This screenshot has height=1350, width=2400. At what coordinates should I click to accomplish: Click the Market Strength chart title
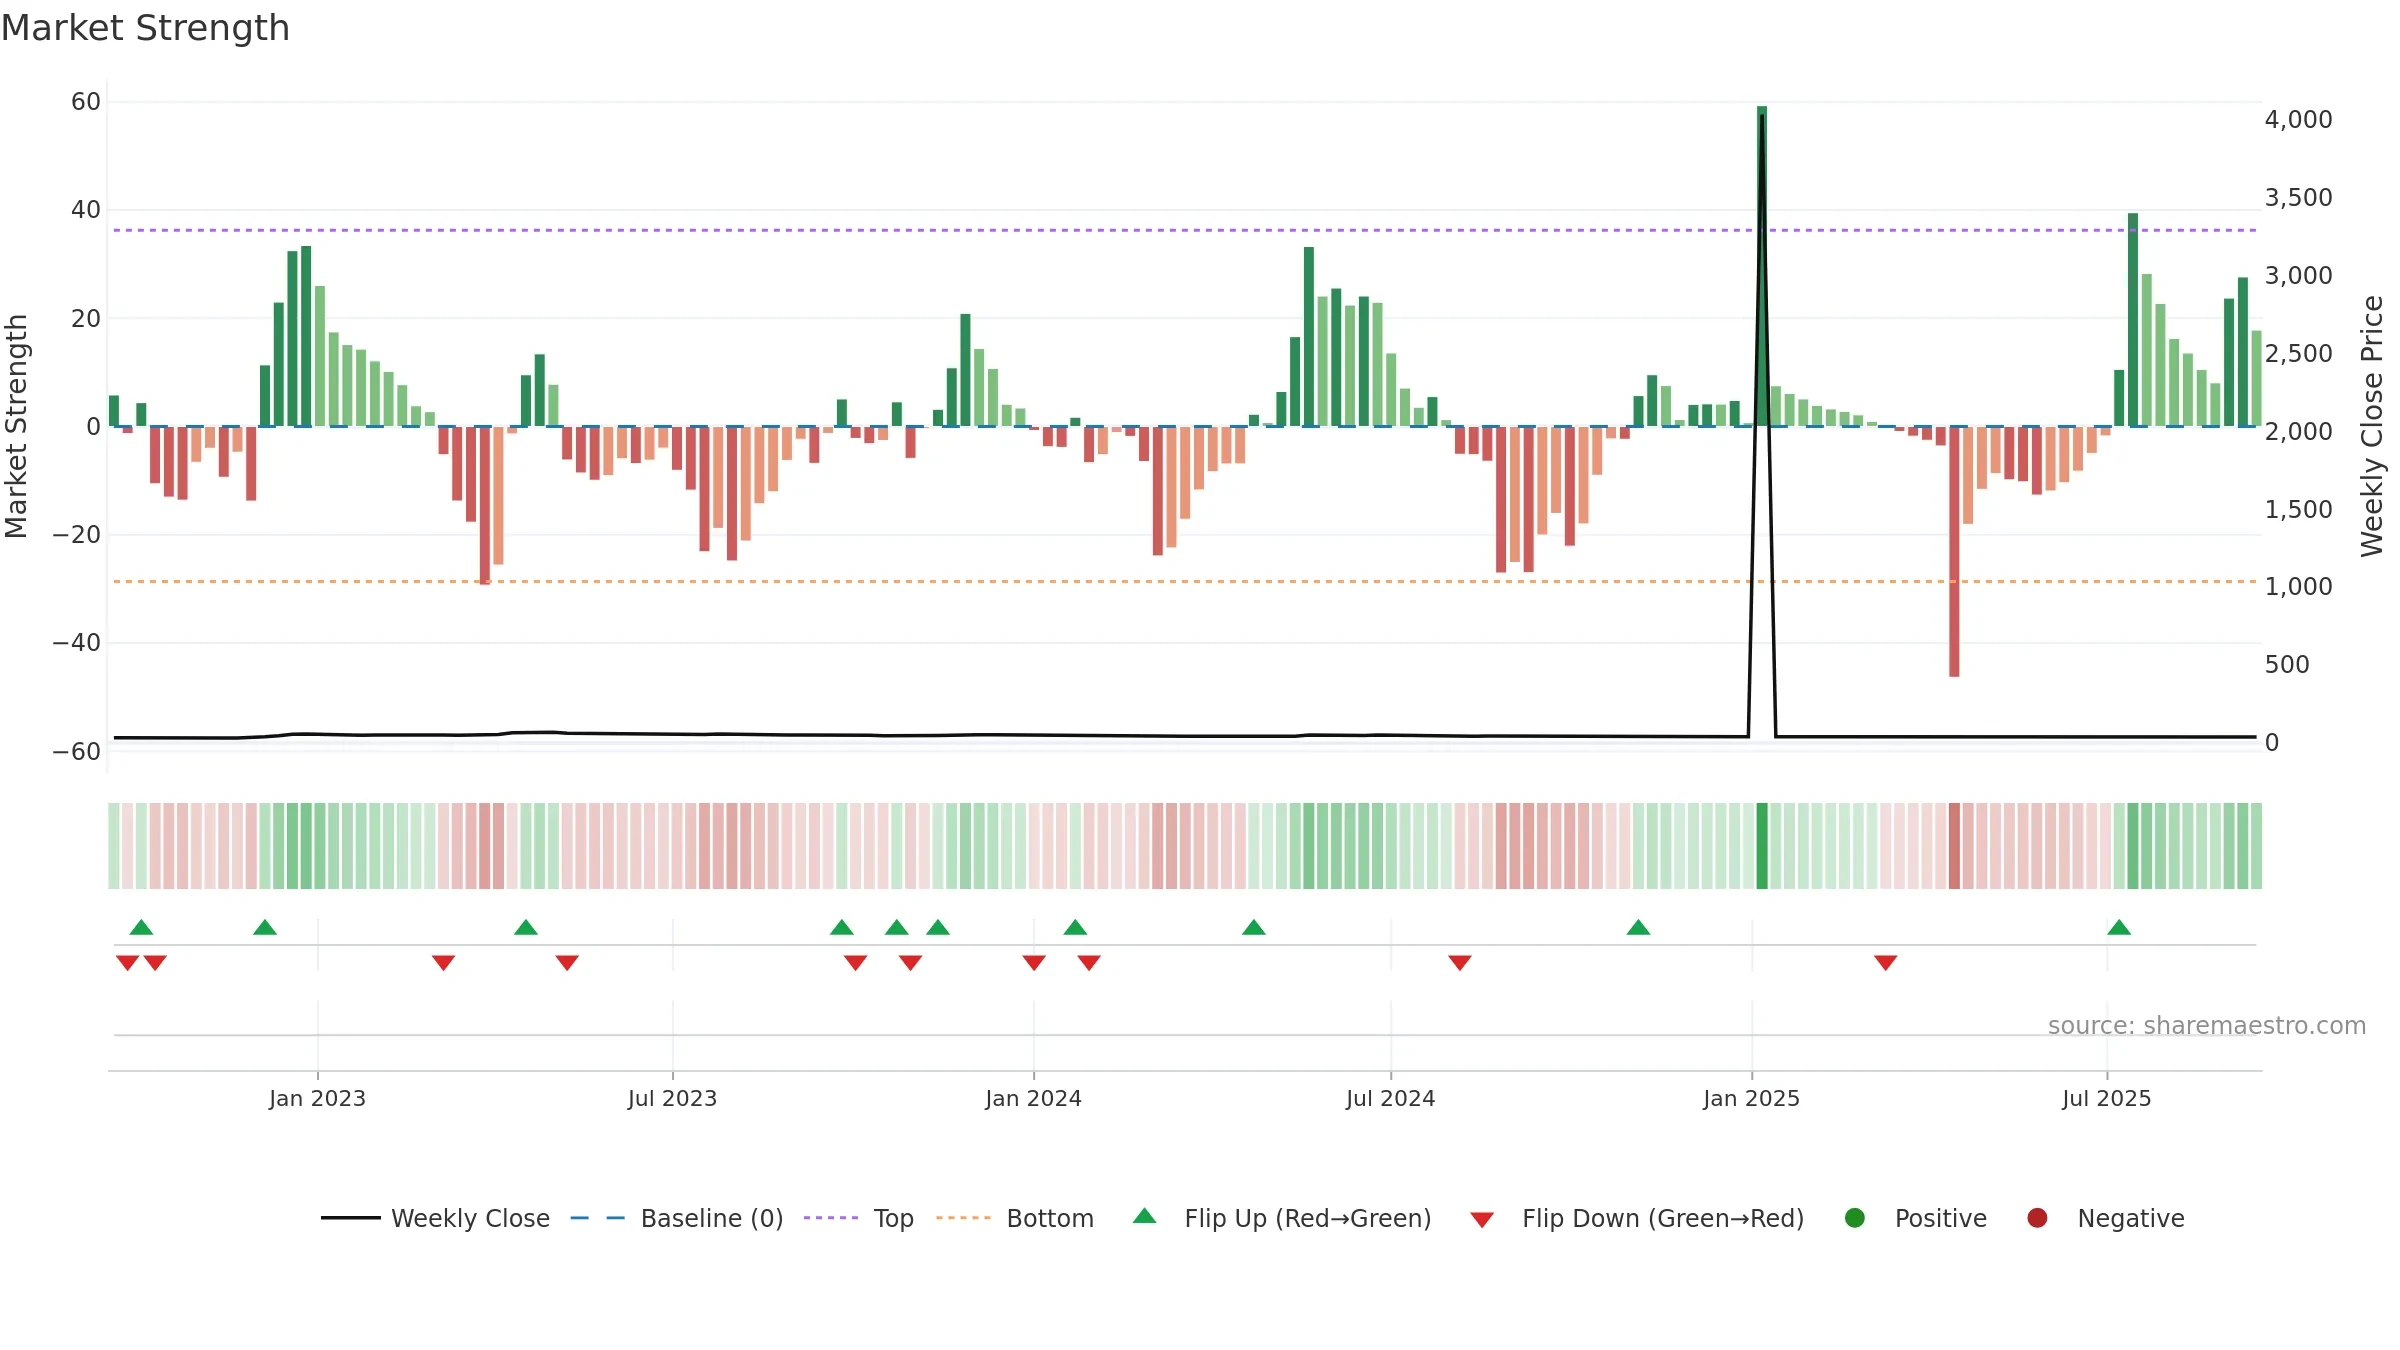(x=145, y=28)
